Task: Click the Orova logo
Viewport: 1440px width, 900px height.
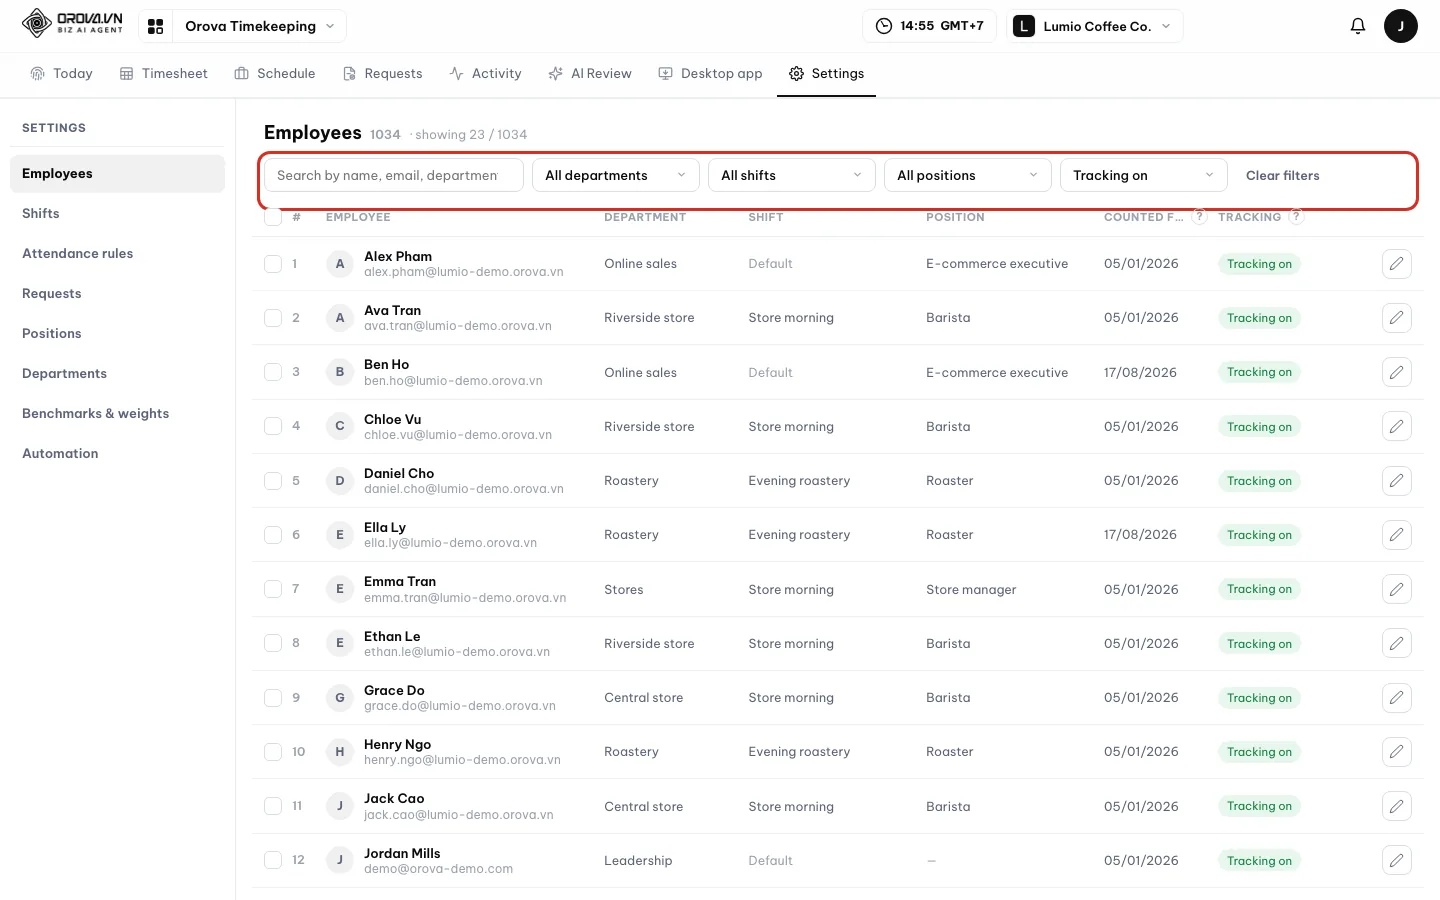Action: coord(72,23)
